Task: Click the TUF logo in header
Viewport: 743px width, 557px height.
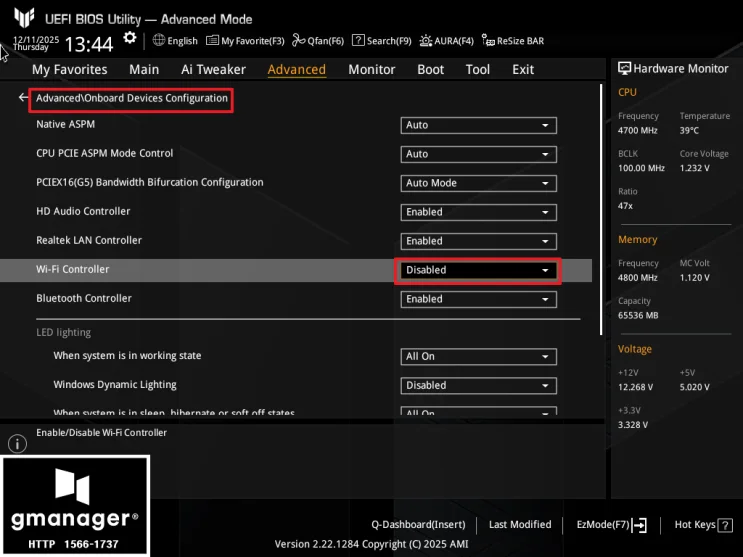Action: 24,18
